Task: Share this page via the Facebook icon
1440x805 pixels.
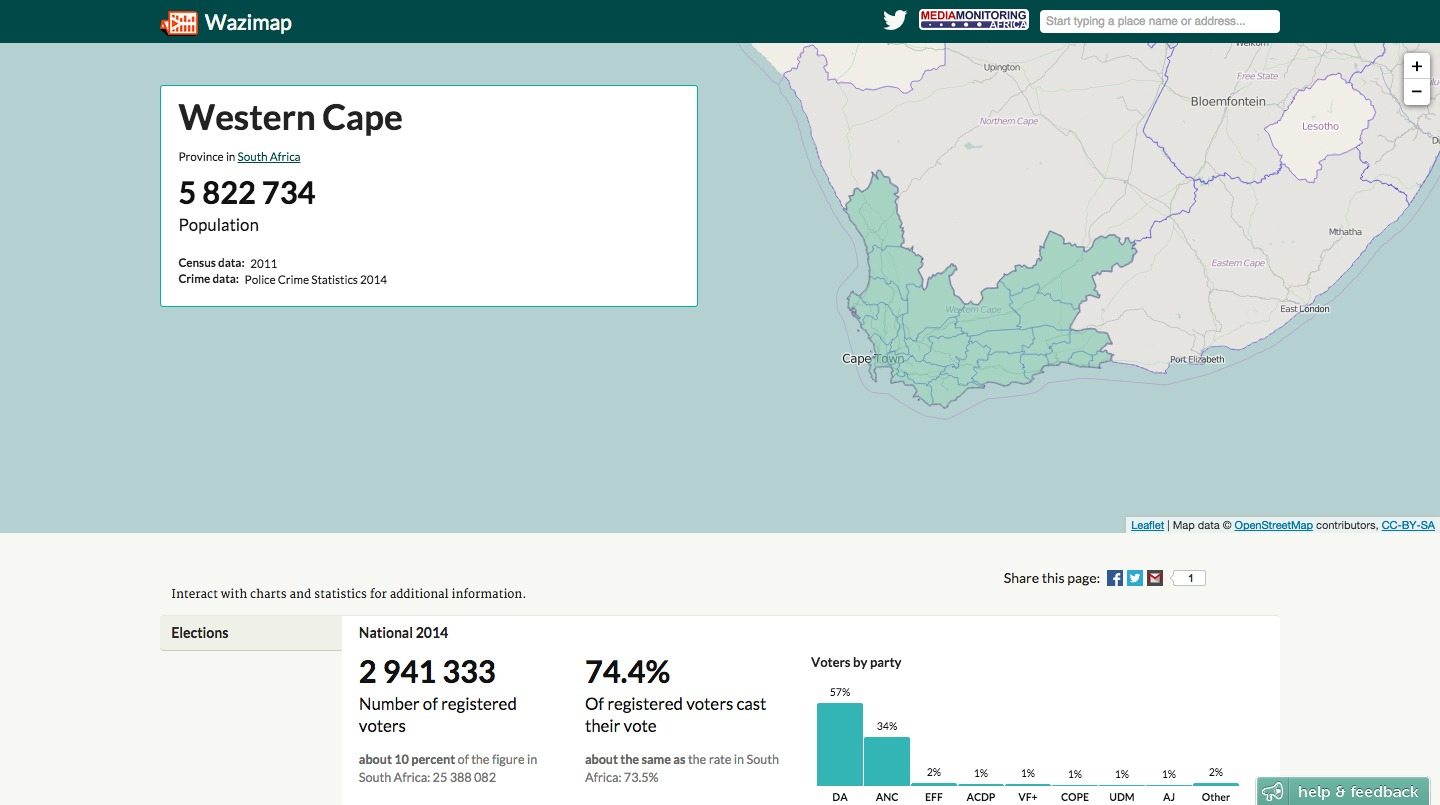Action: click(1114, 577)
